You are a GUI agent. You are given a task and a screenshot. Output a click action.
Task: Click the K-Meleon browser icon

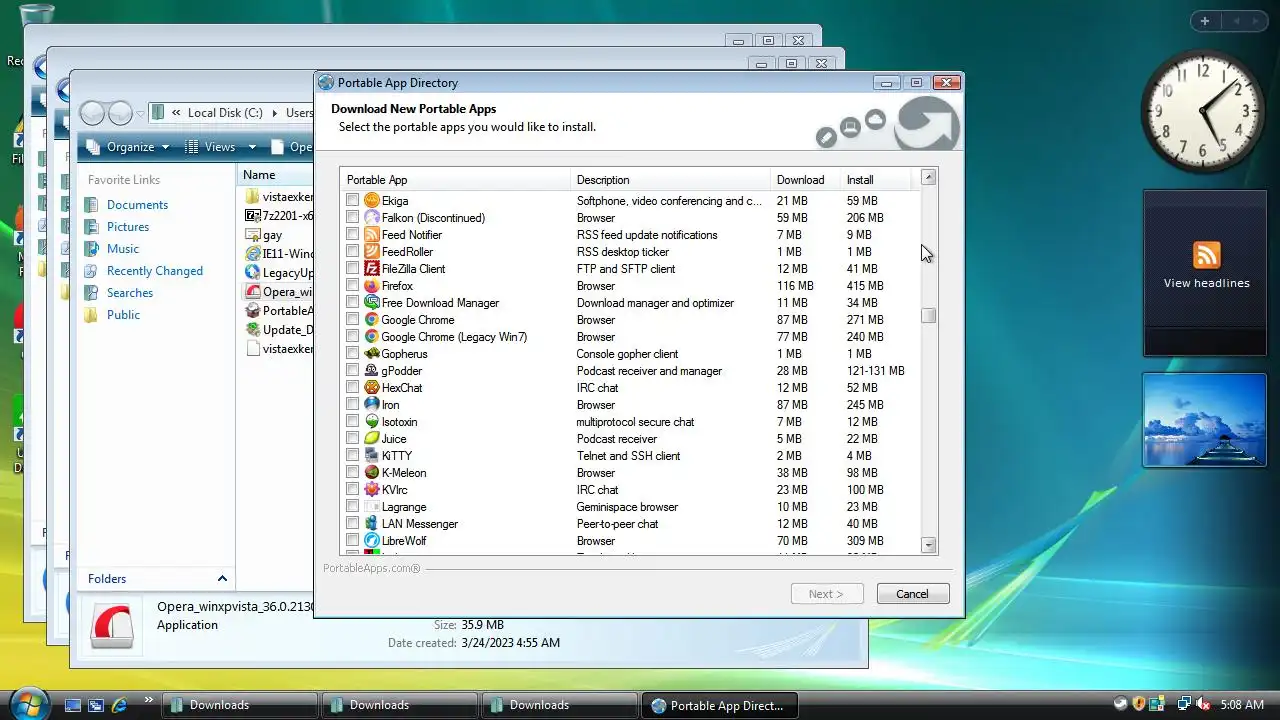[x=372, y=473]
